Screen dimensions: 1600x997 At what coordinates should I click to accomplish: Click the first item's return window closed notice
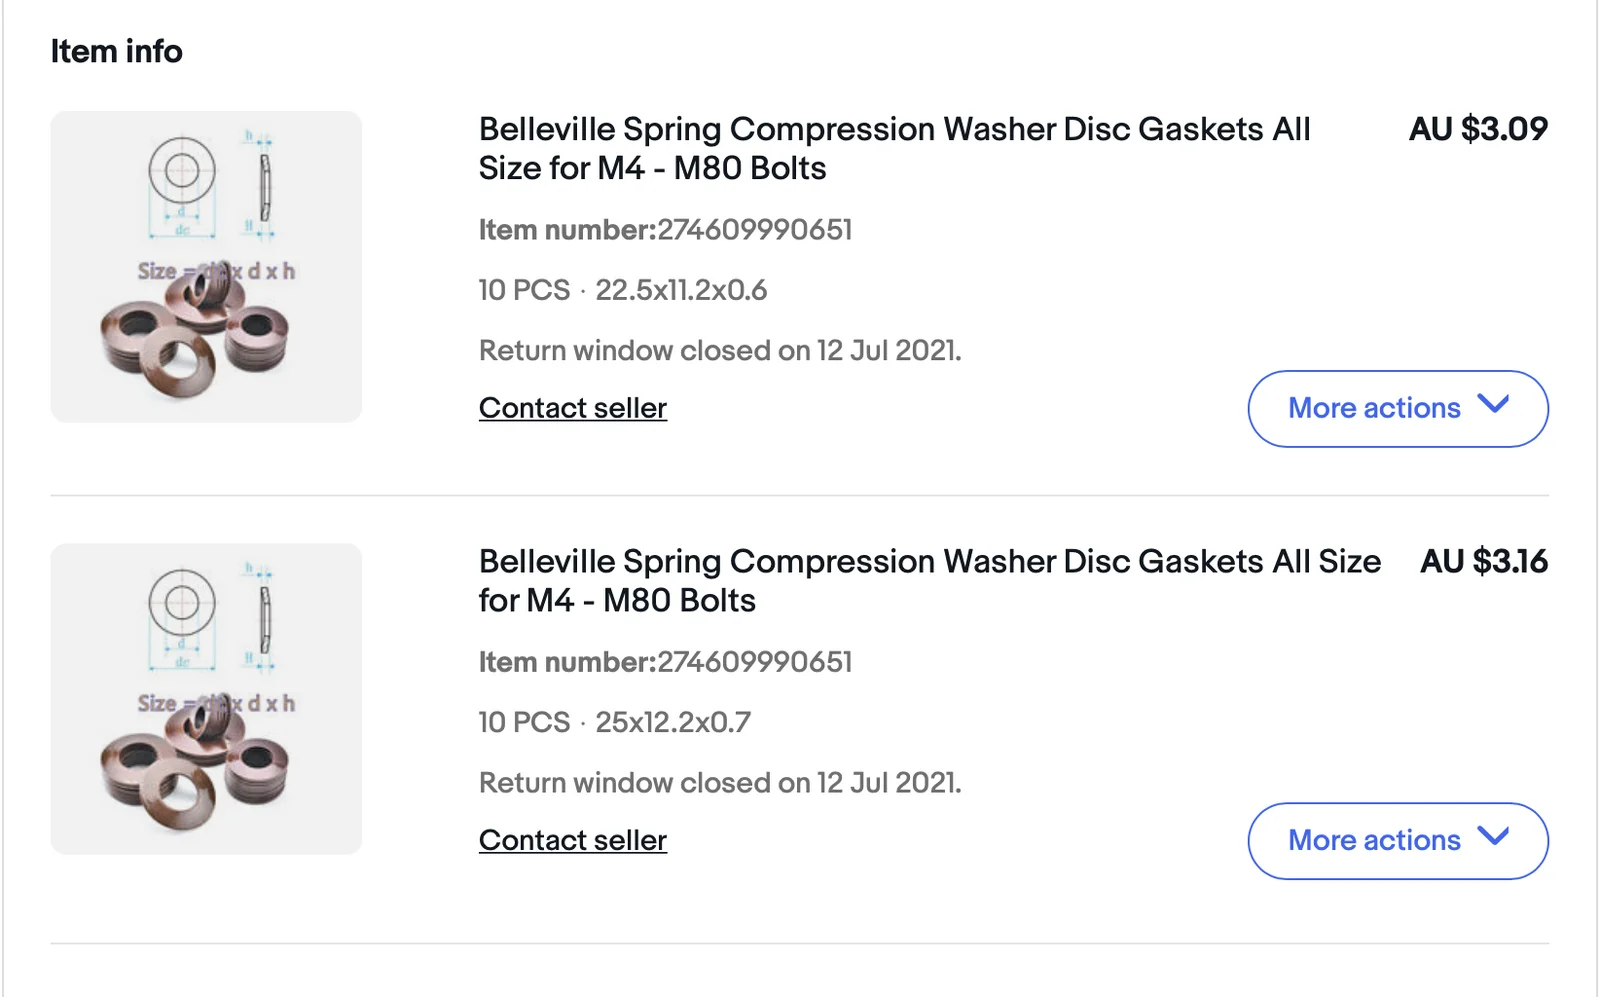coord(719,350)
